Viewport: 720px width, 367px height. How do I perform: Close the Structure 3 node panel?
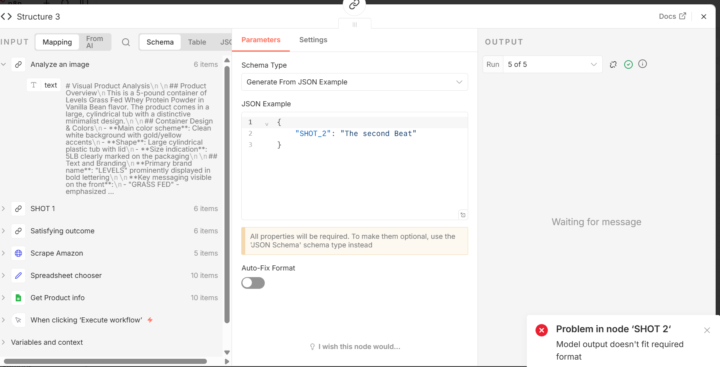tap(703, 17)
